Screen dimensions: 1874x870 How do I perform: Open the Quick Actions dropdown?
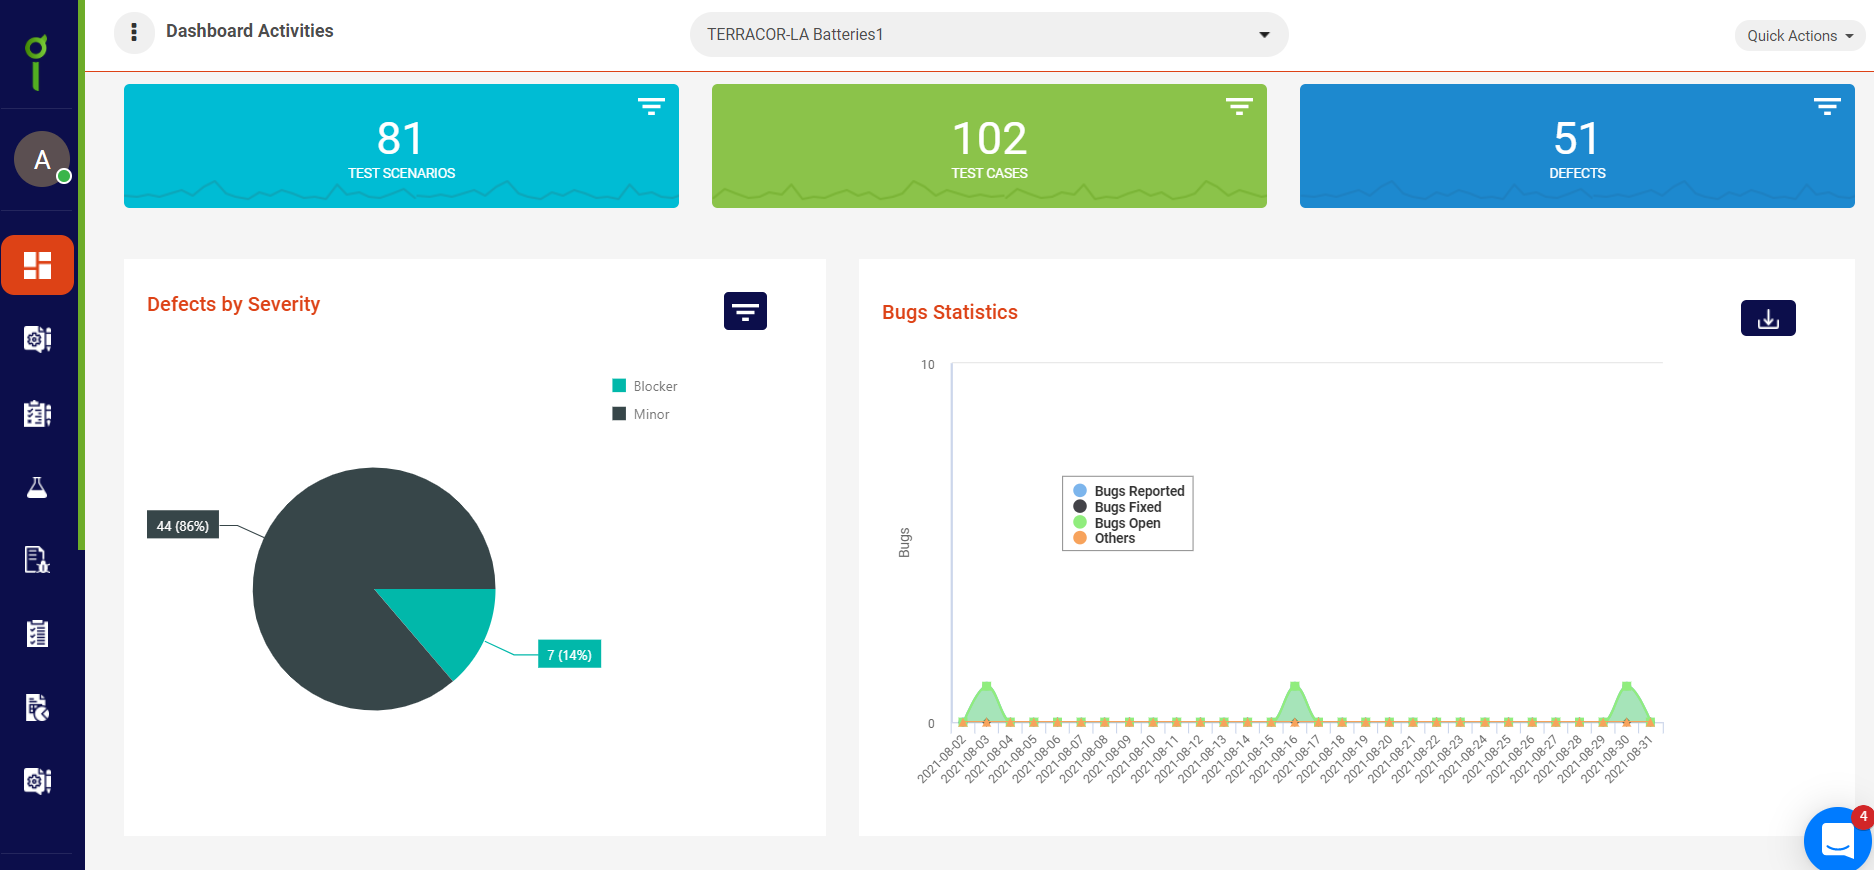click(x=1800, y=36)
